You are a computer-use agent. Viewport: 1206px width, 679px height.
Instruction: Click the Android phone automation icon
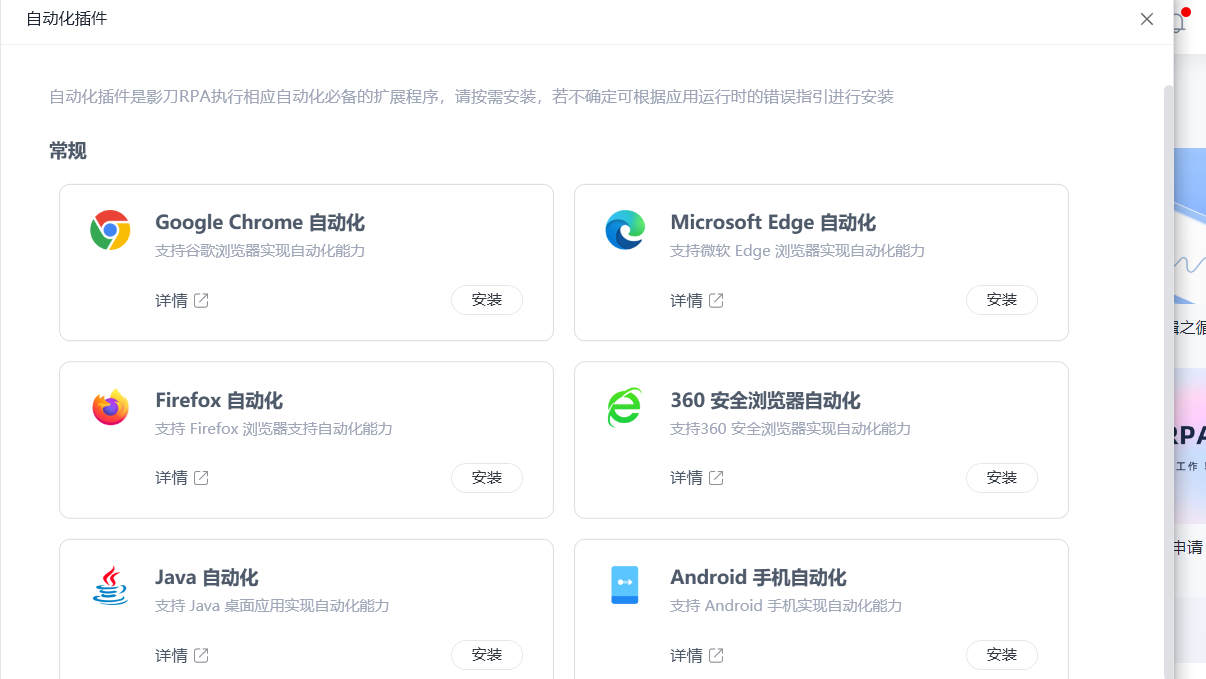[x=625, y=585]
